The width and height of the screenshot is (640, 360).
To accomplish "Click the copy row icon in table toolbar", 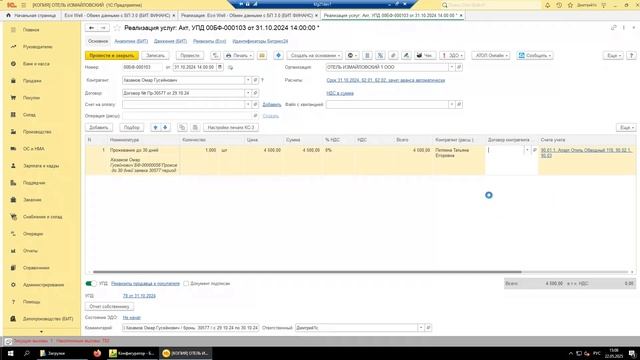I will (x=182, y=127).
